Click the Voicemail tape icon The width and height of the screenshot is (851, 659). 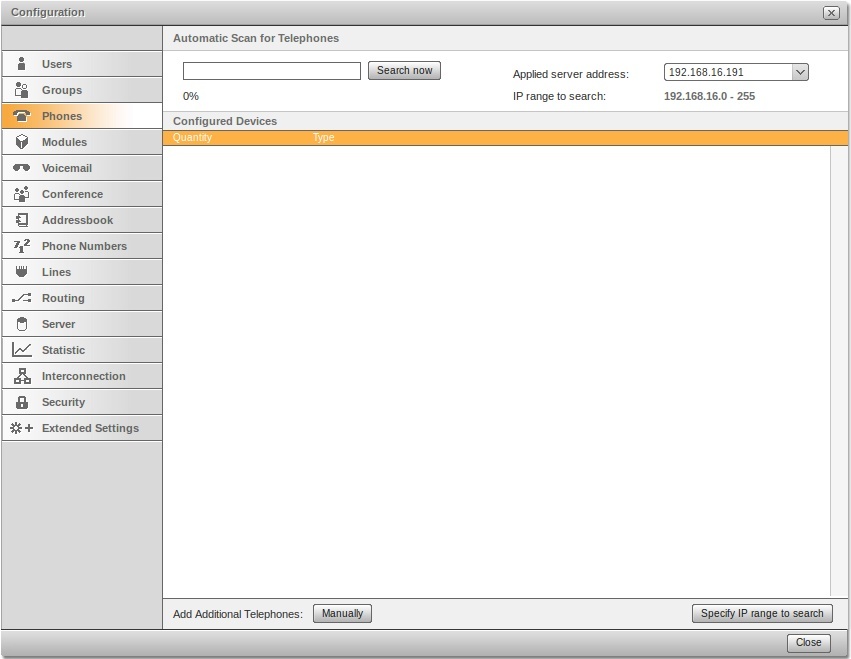point(22,168)
